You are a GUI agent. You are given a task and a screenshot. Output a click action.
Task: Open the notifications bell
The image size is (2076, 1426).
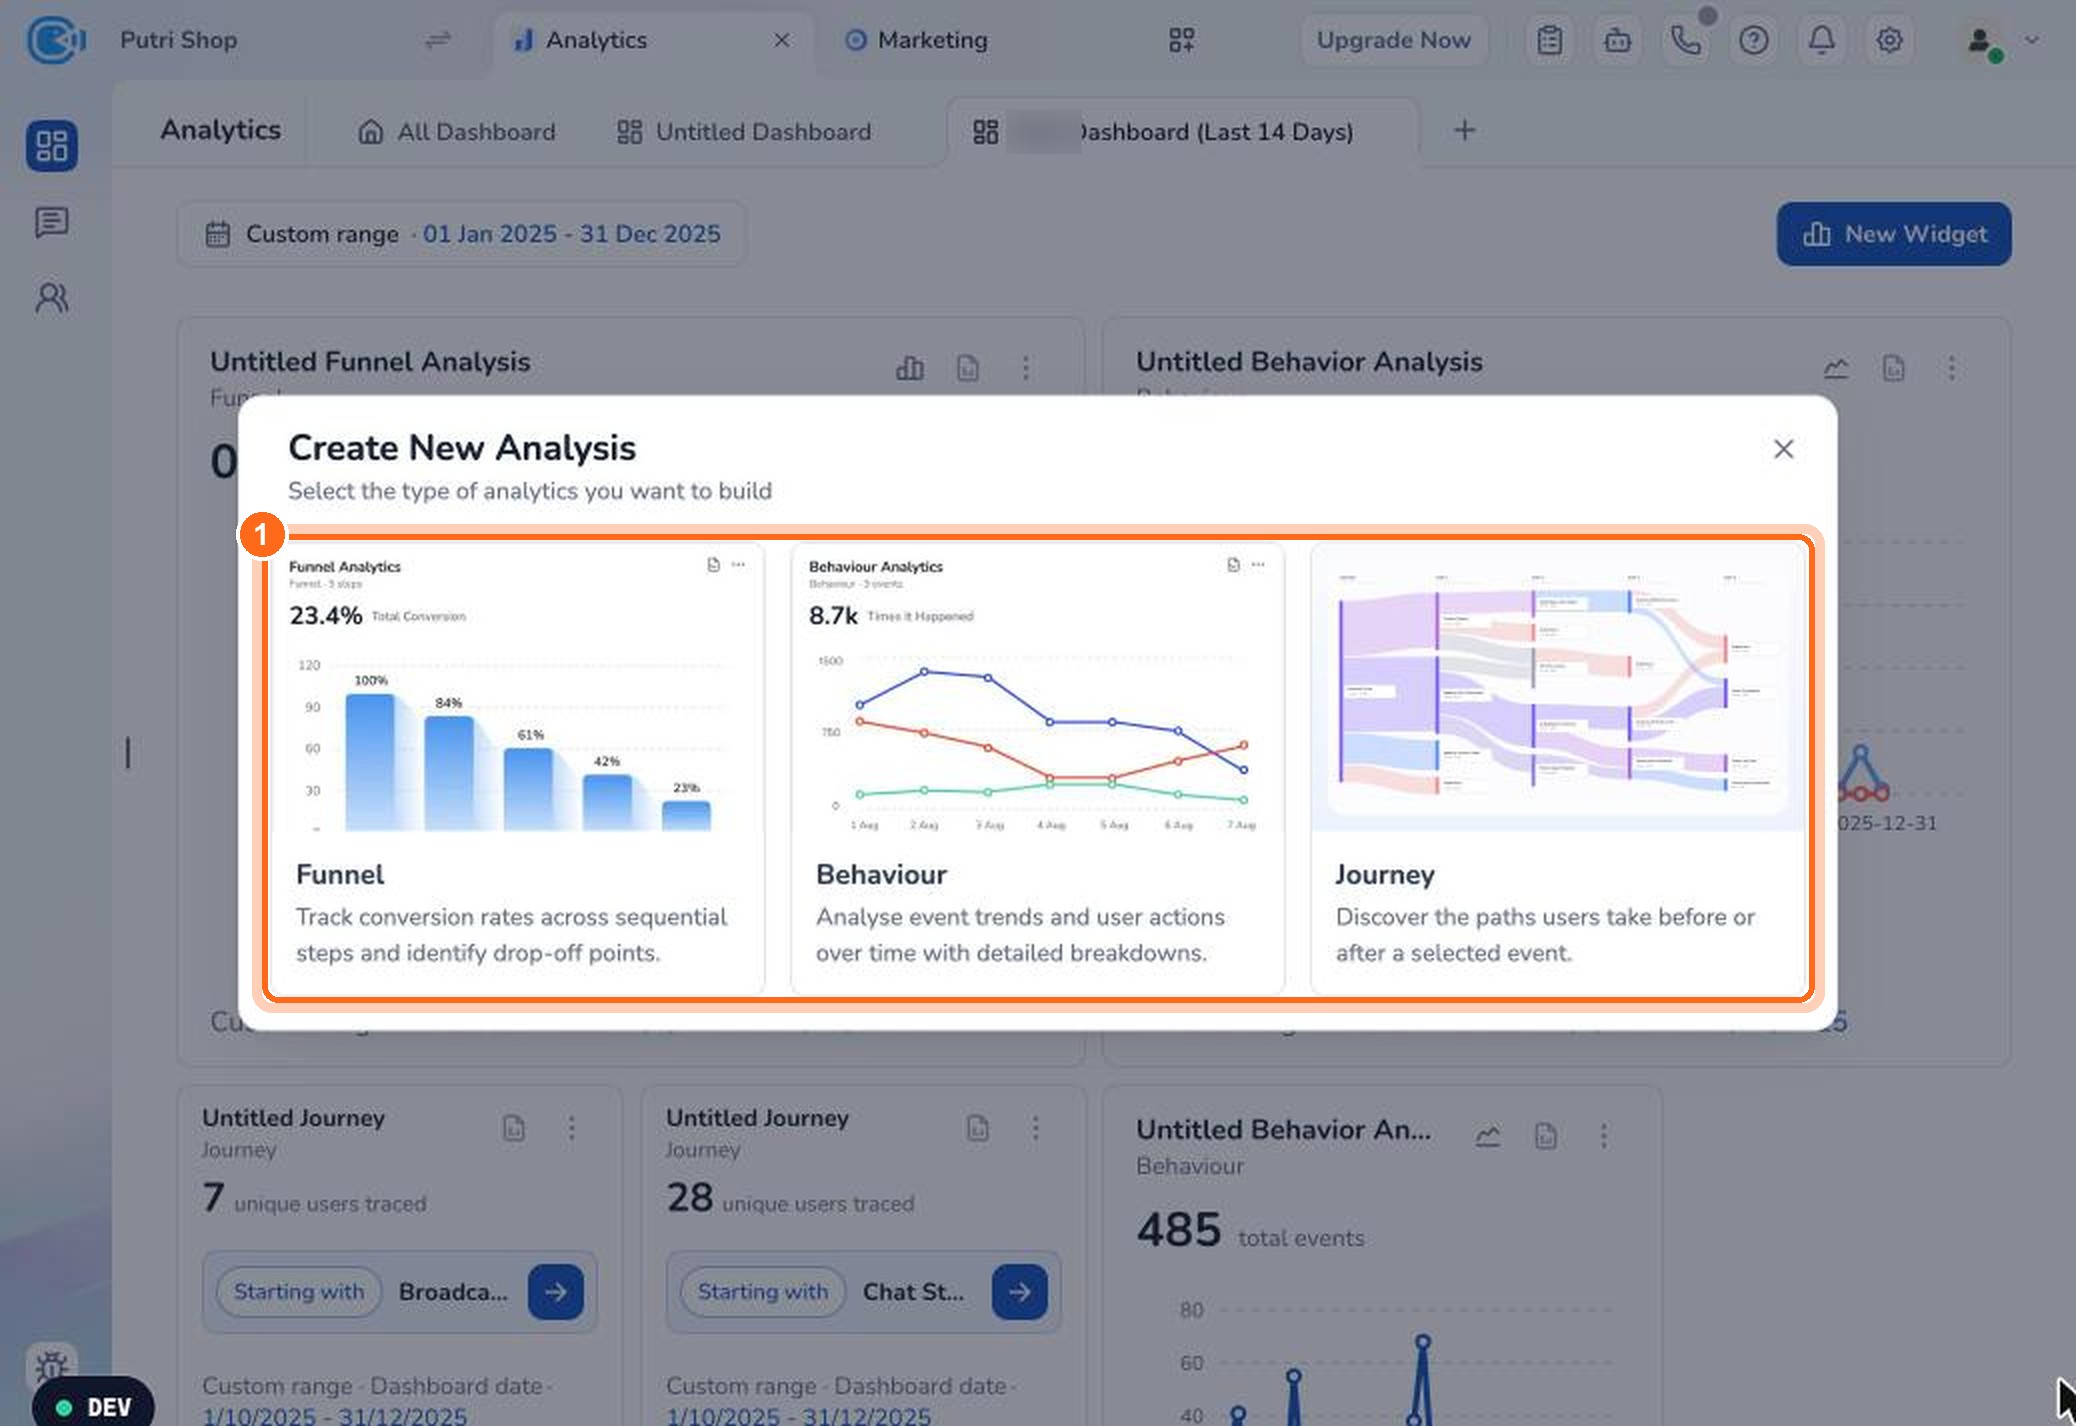(x=1822, y=40)
